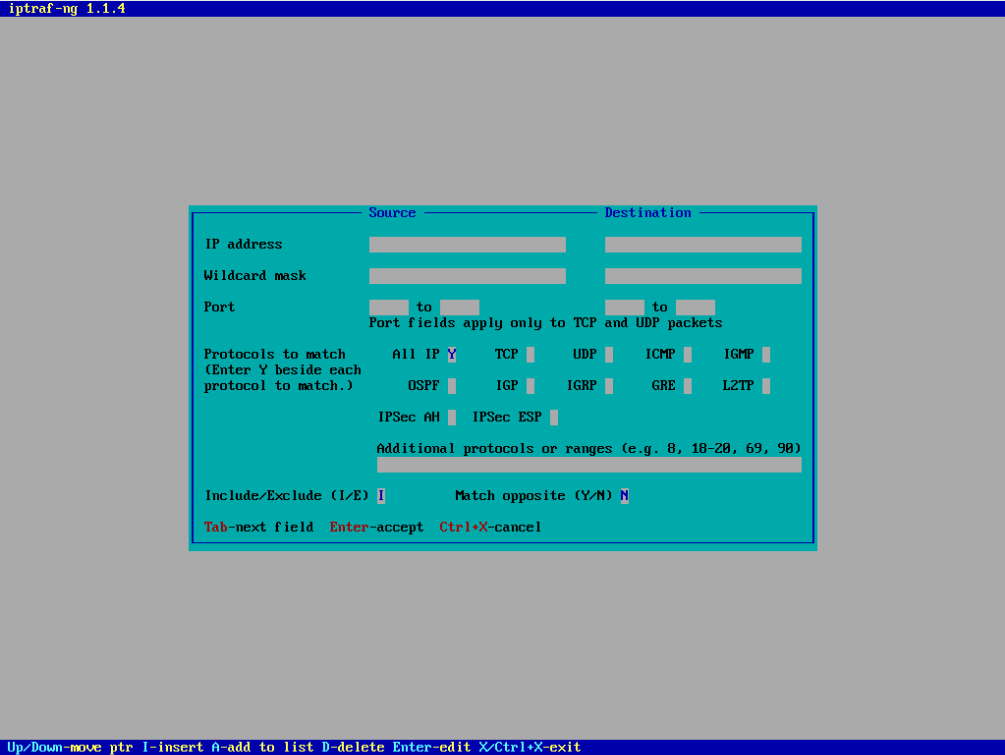Enable the OSPF protocol match box
The height and width of the screenshot is (755, 1005).
coord(452,386)
